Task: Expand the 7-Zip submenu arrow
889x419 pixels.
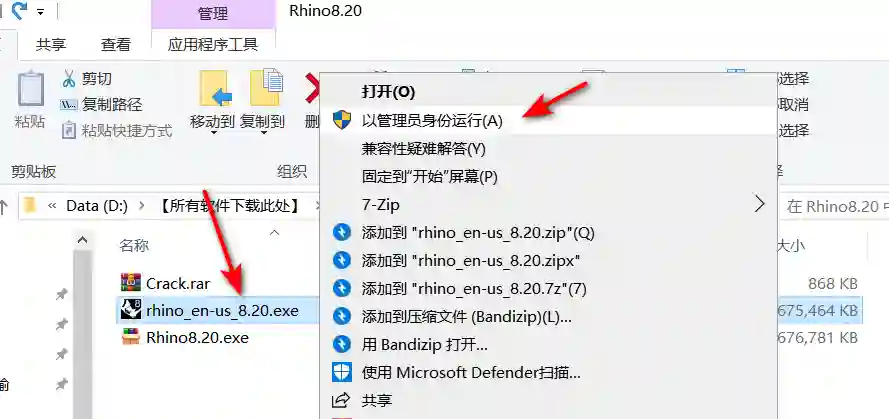Action: tap(759, 204)
